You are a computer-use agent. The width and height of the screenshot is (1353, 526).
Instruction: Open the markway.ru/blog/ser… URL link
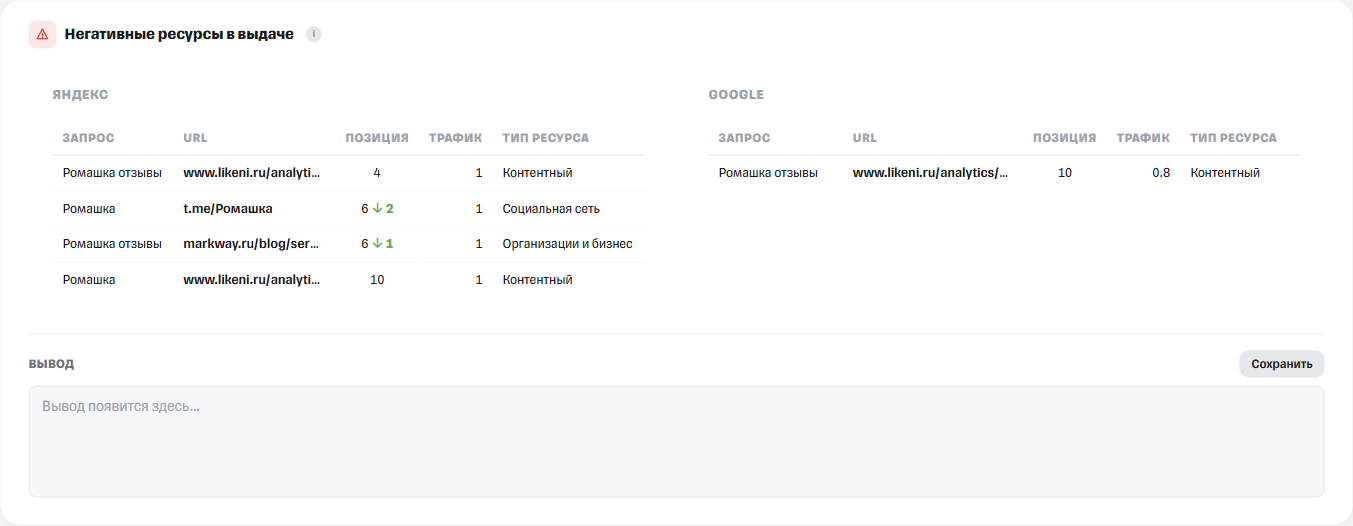pyautogui.click(x=252, y=244)
